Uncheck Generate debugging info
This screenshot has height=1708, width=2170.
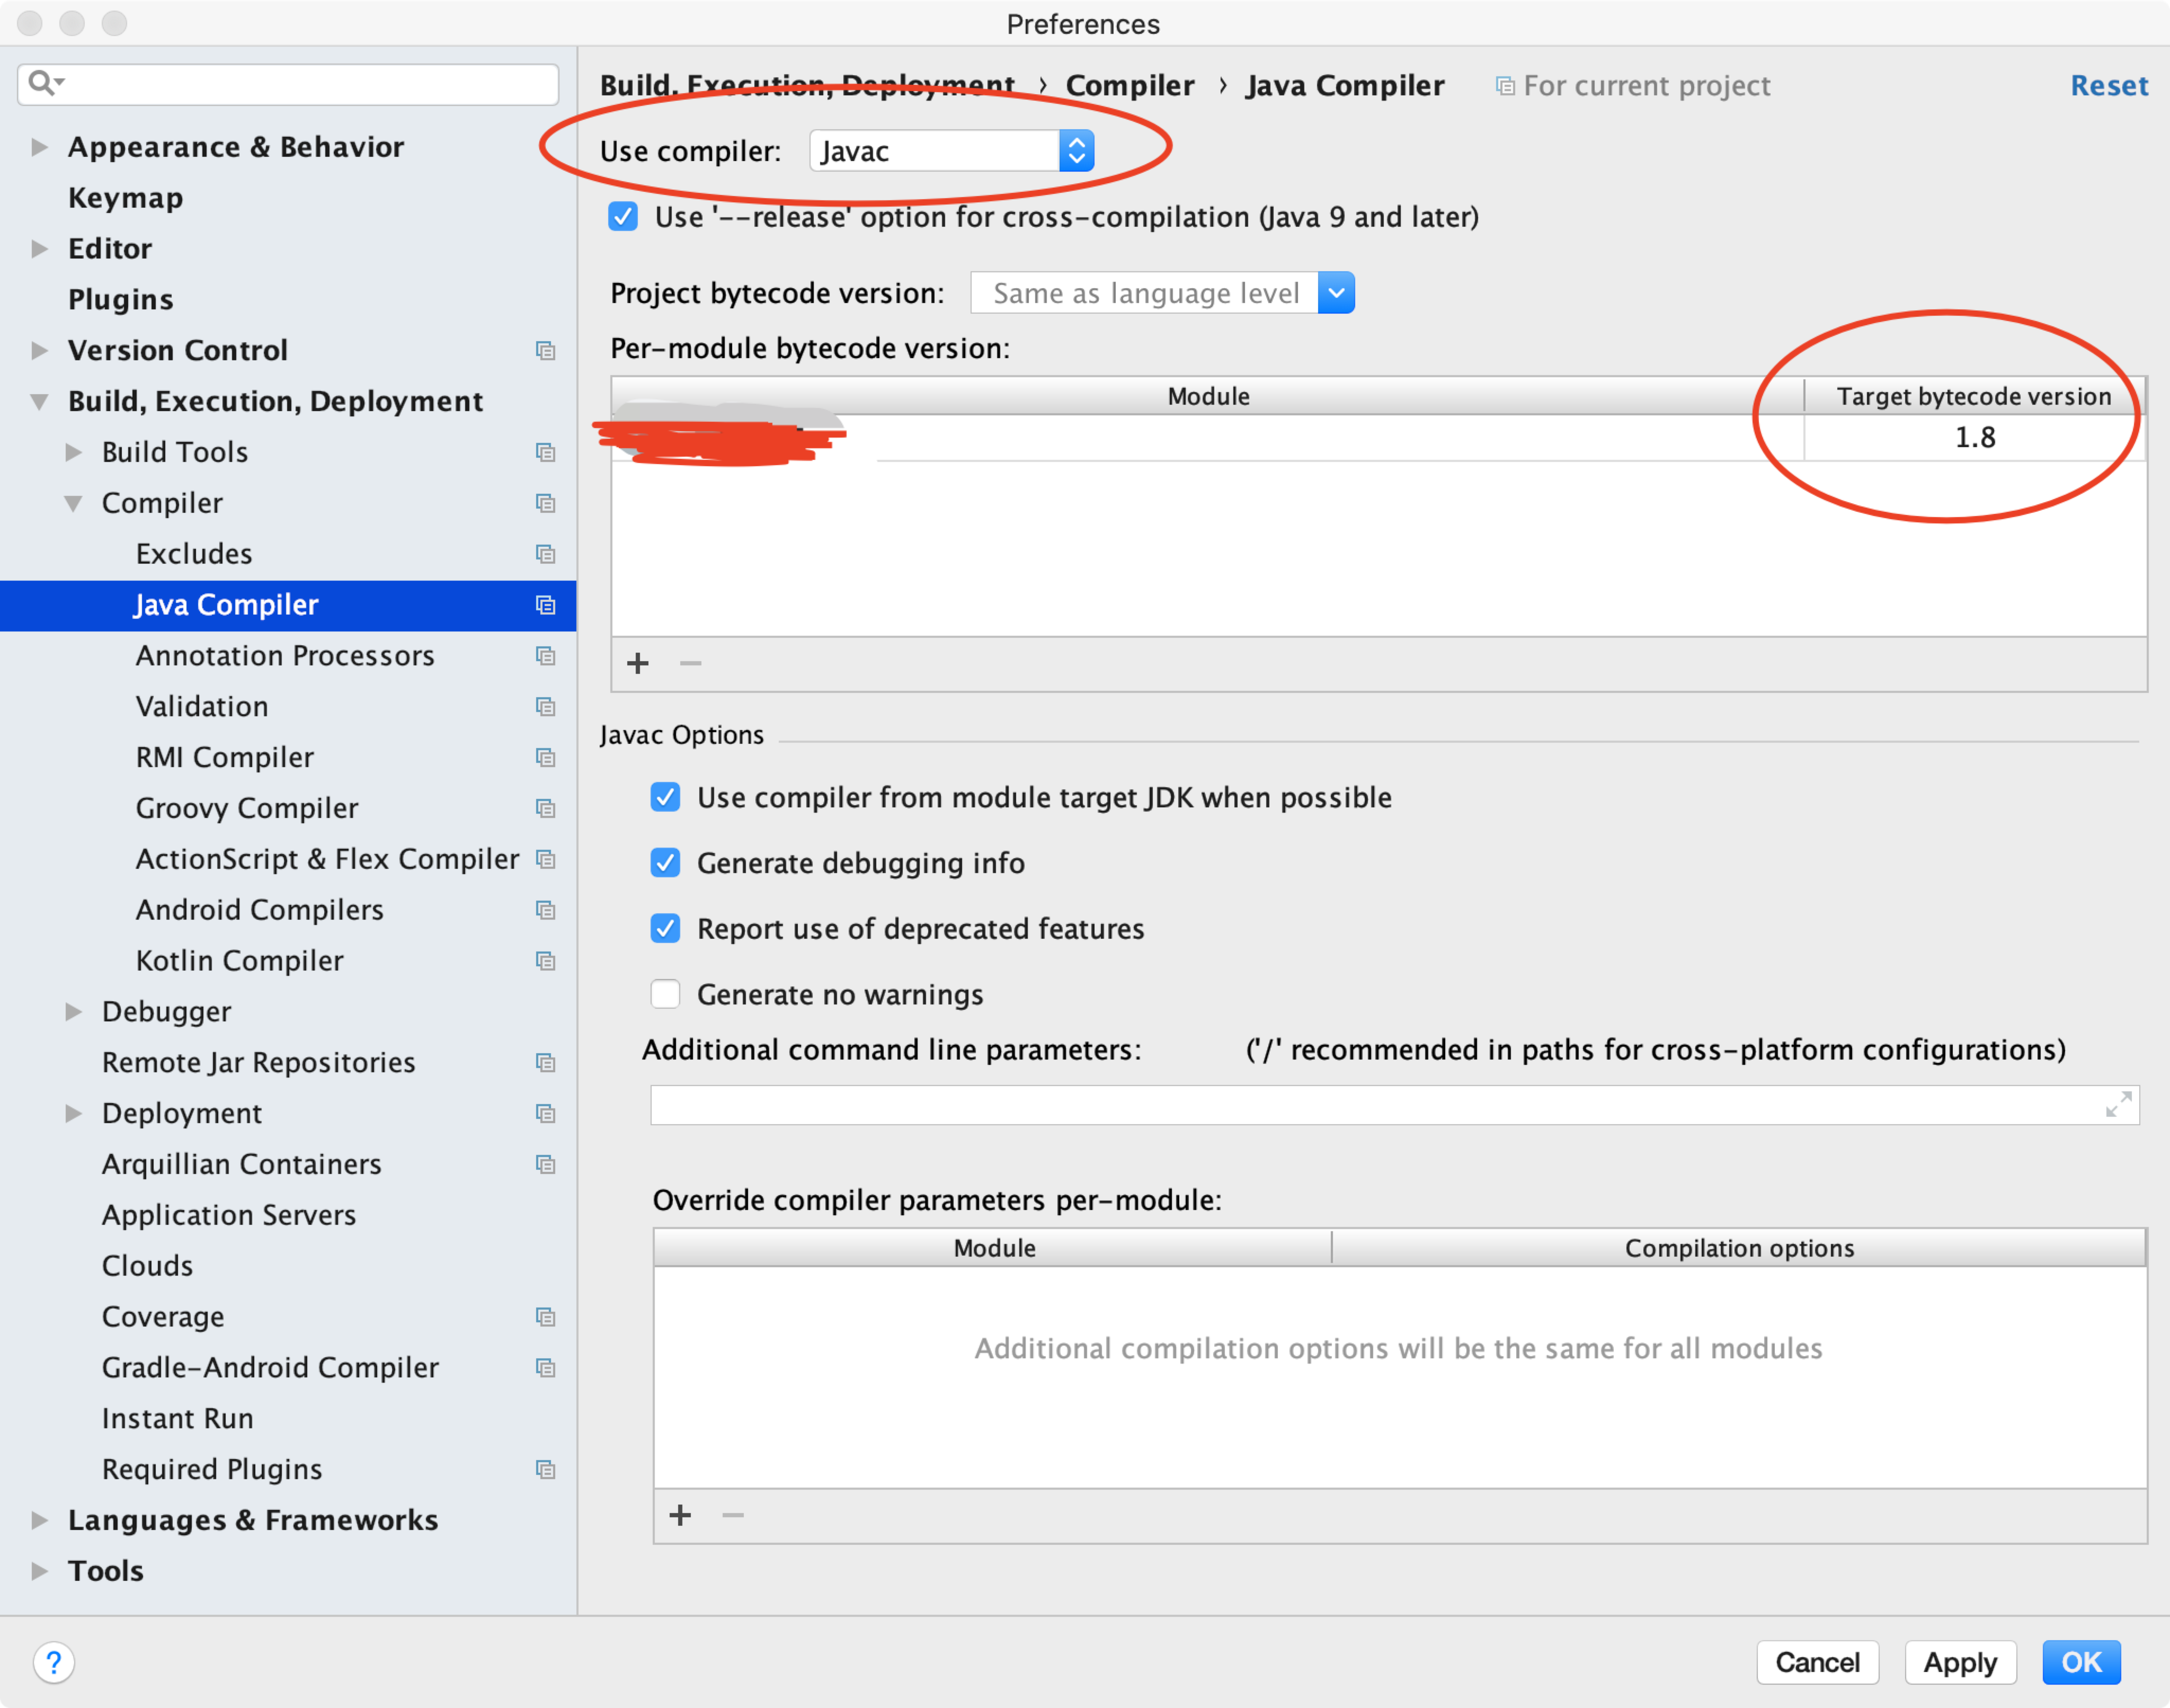click(665, 862)
